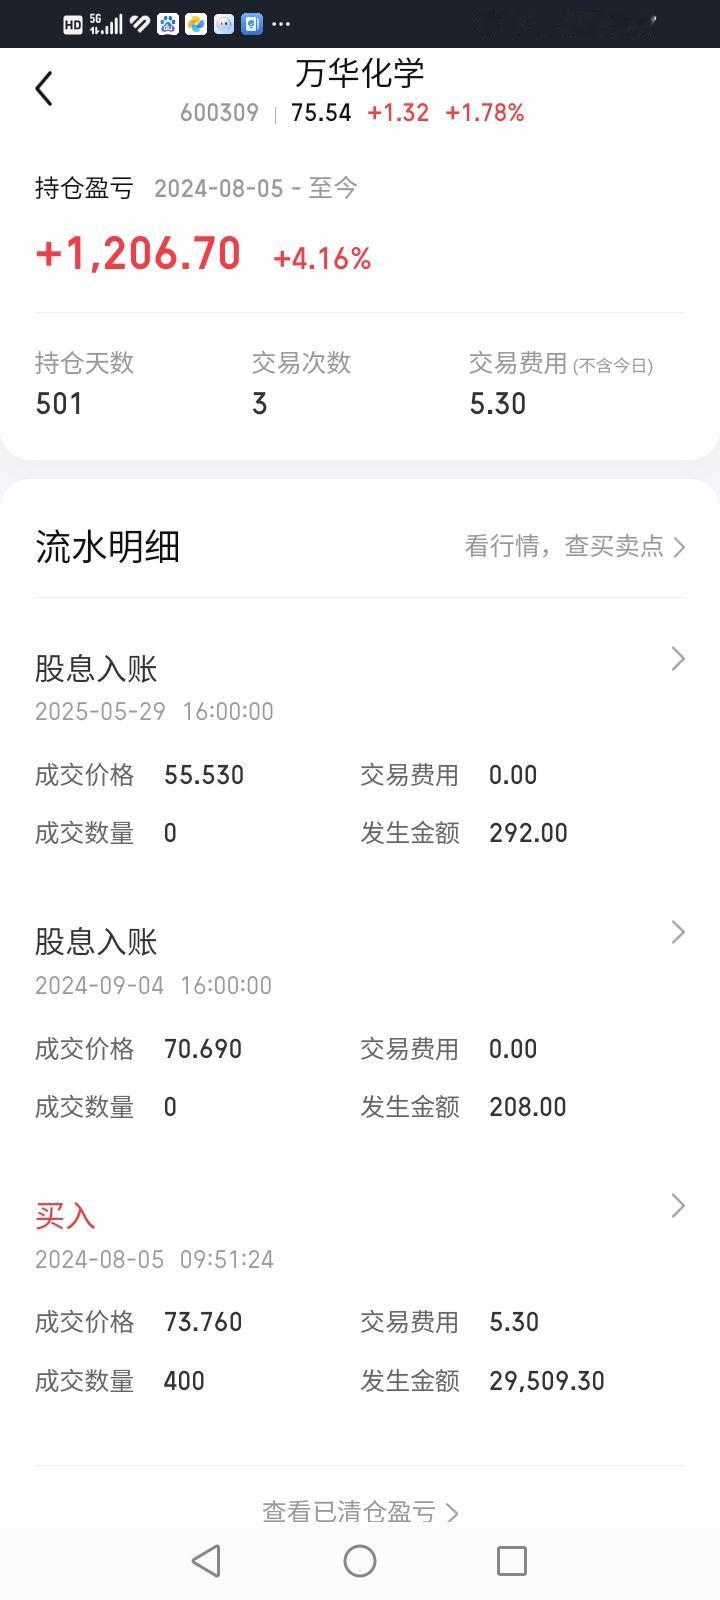Tap Android back navigation triangle
Screen dimensions: 720x1600
(x=206, y=1561)
